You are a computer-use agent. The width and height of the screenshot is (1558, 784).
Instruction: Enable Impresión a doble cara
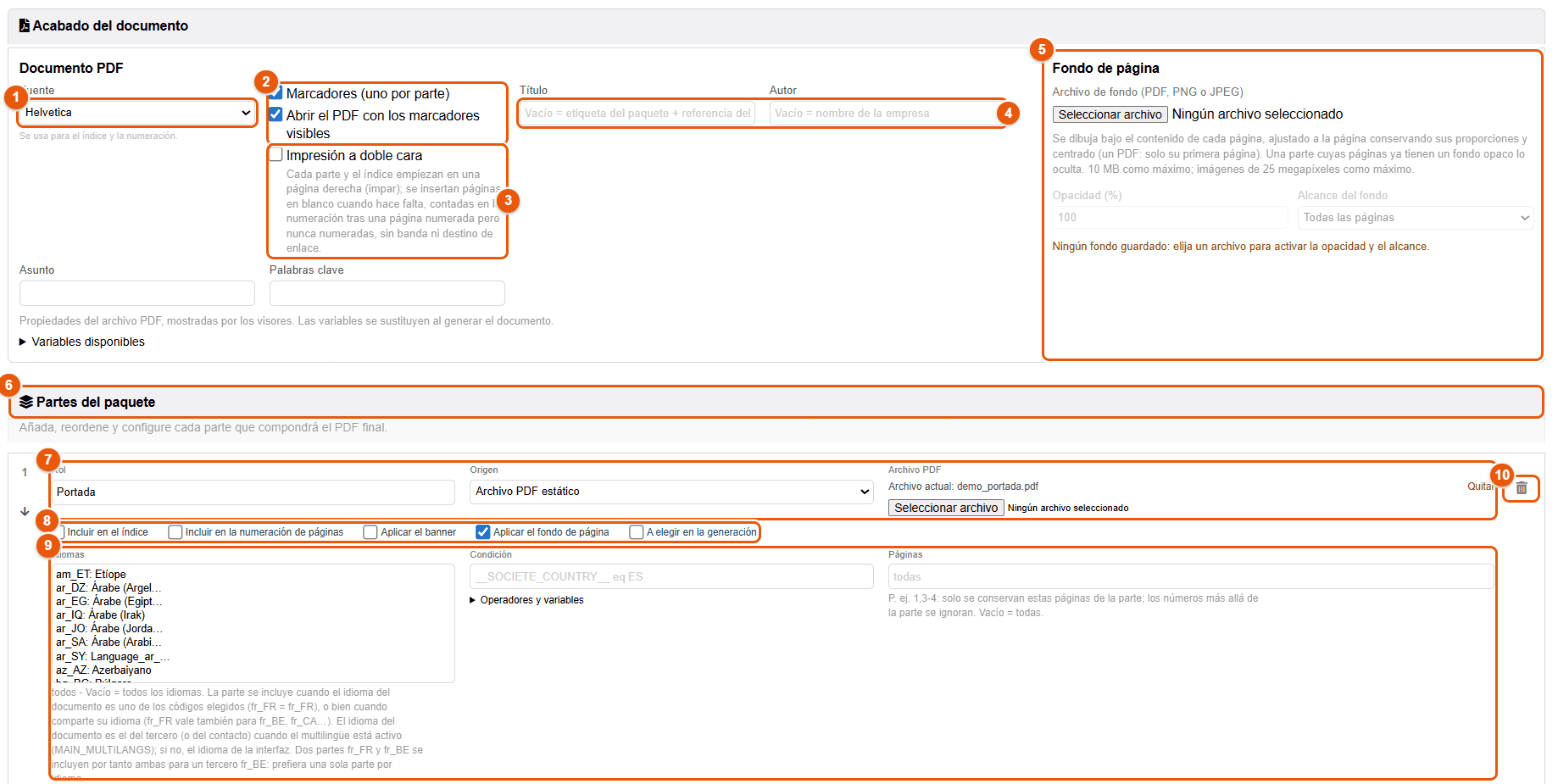(275, 155)
